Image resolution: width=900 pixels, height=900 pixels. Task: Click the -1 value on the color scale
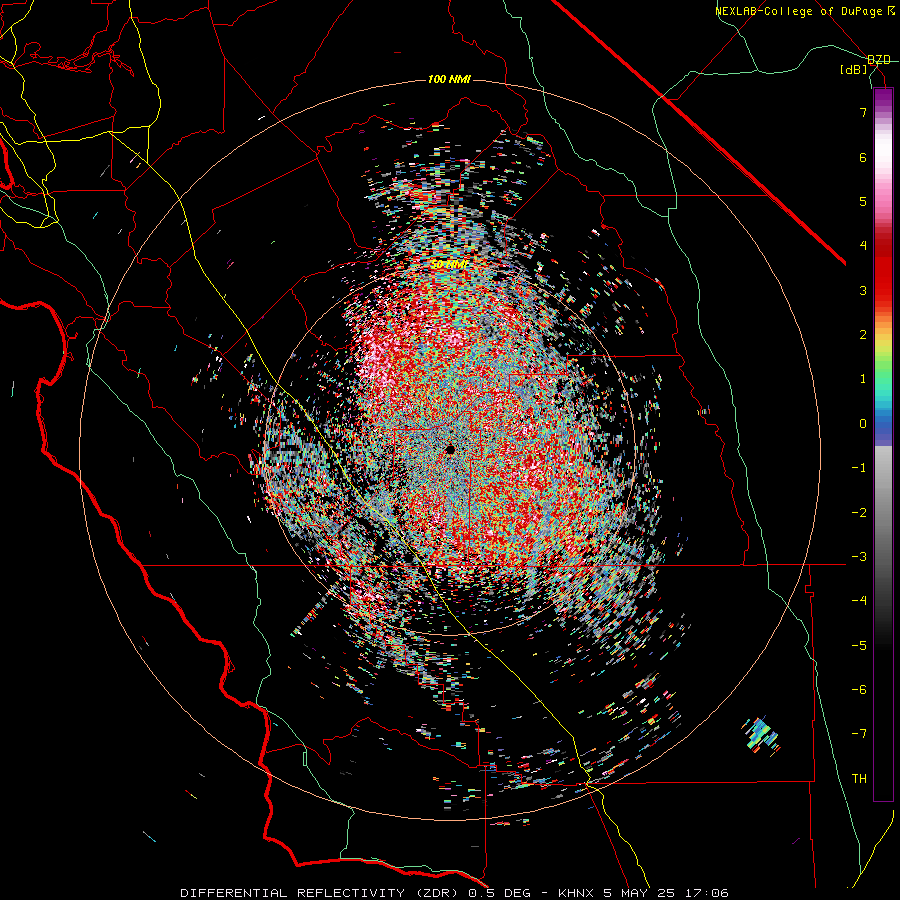pos(859,468)
